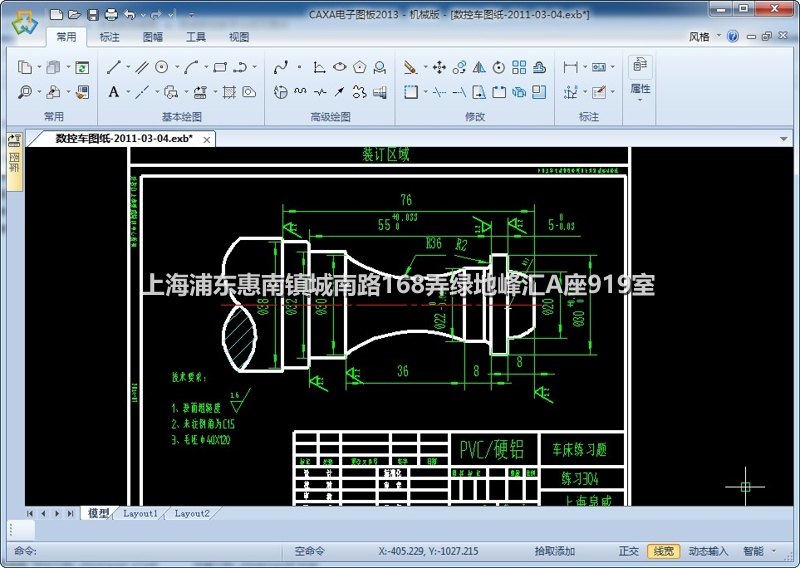This screenshot has height=568, width=800.
Task: Select the Polygon tool
Action: coord(360,67)
